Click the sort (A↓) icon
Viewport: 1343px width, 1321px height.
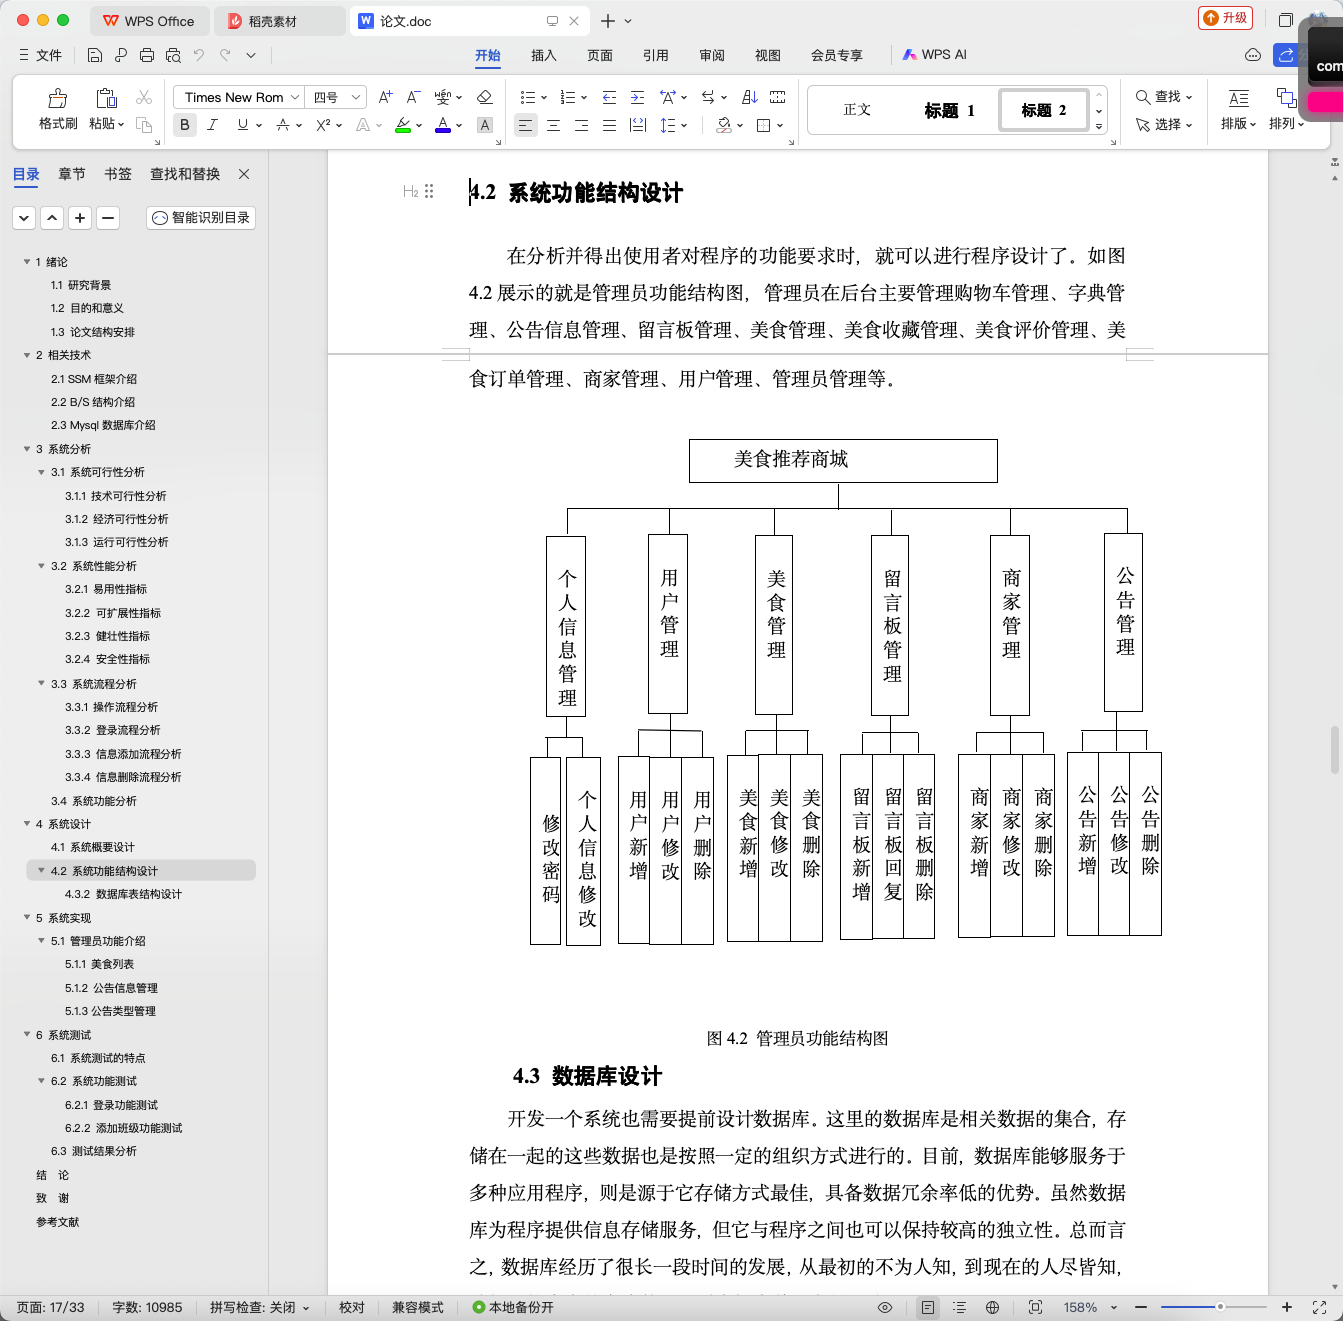click(749, 97)
